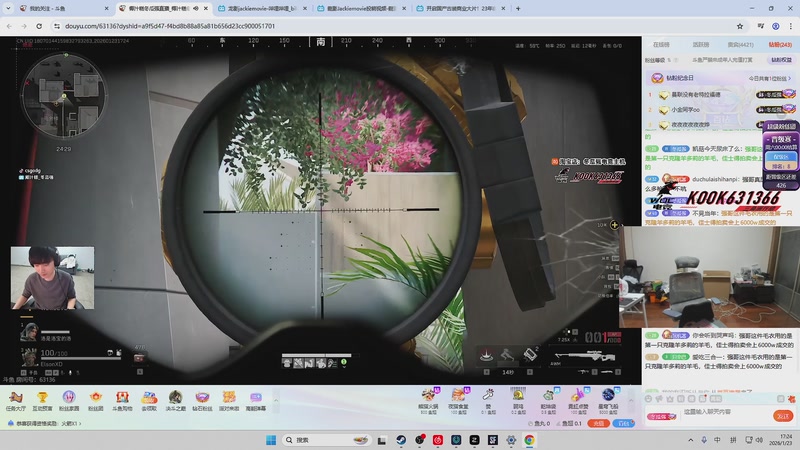Image resolution: width=800 pixels, height=450 pixels.
Task: Click the crown icon in chat toolbar
Action: (x=670, y=398)
